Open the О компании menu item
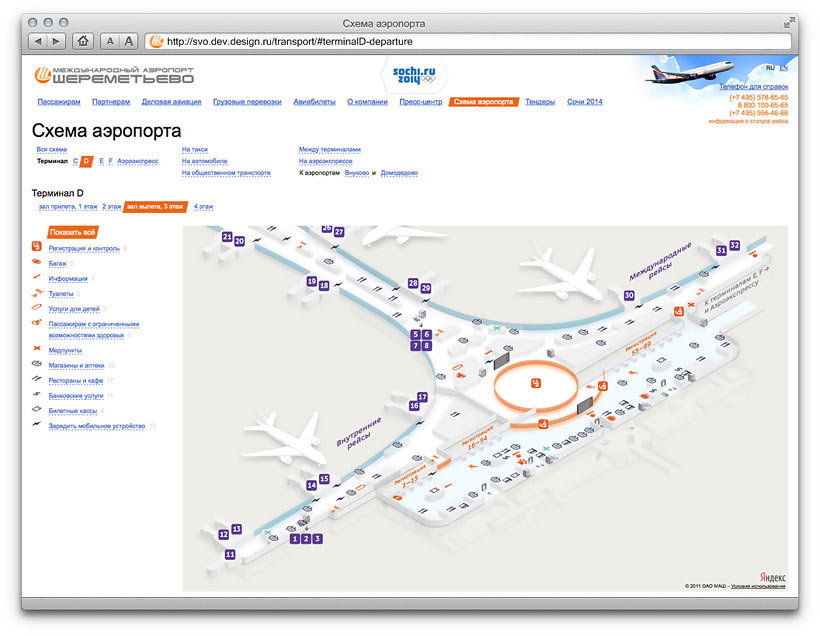The height and width of the screenshot is (636, 820). tap(368, 101)
